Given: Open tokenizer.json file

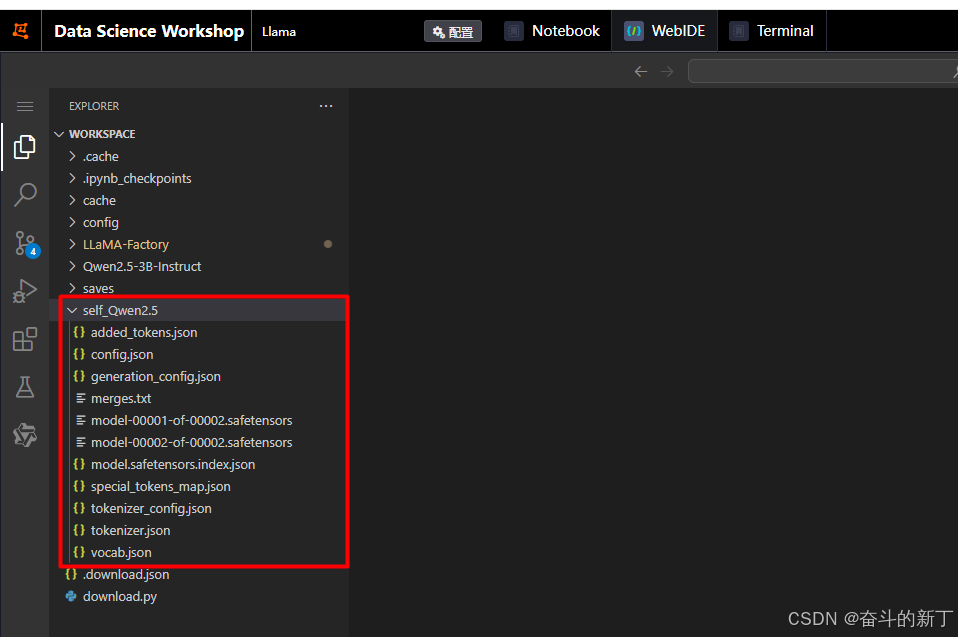Looking at the screenshot, I should click(199, 530).
